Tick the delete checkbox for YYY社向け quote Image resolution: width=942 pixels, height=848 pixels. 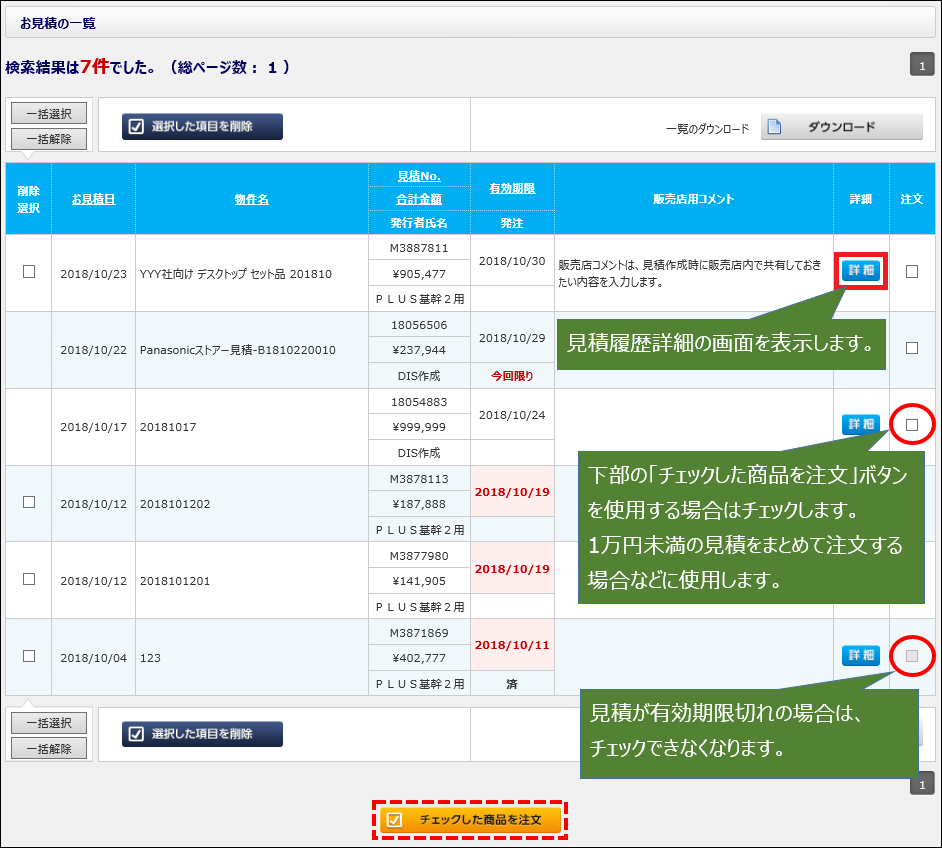tap(29, 271)
